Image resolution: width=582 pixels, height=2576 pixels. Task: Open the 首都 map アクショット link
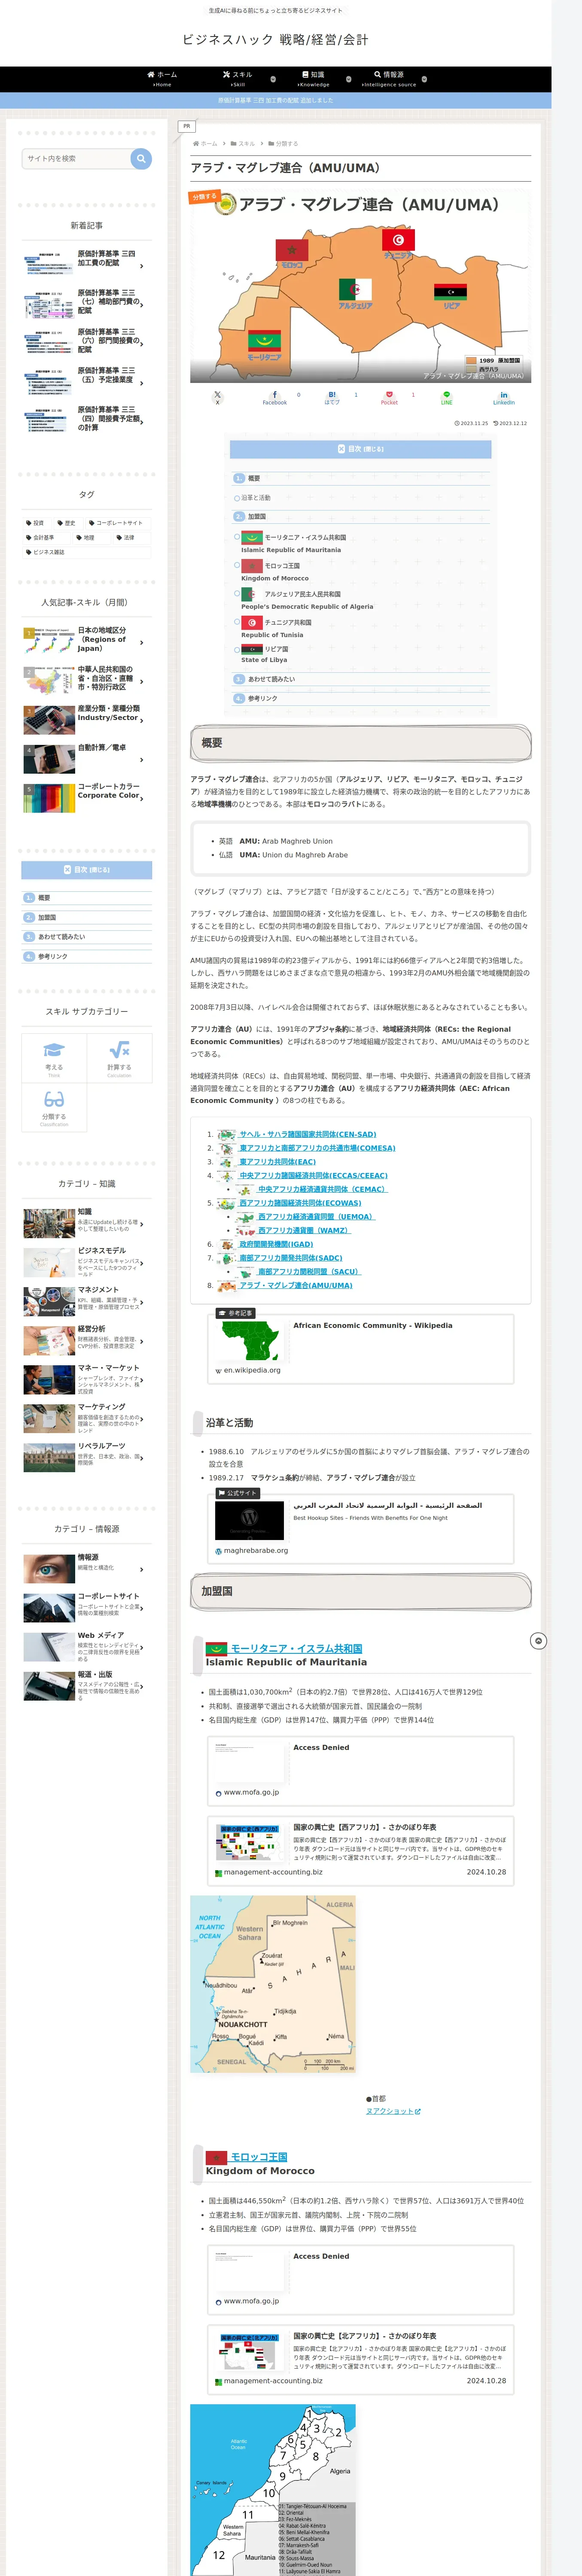tap(393, 2111)
